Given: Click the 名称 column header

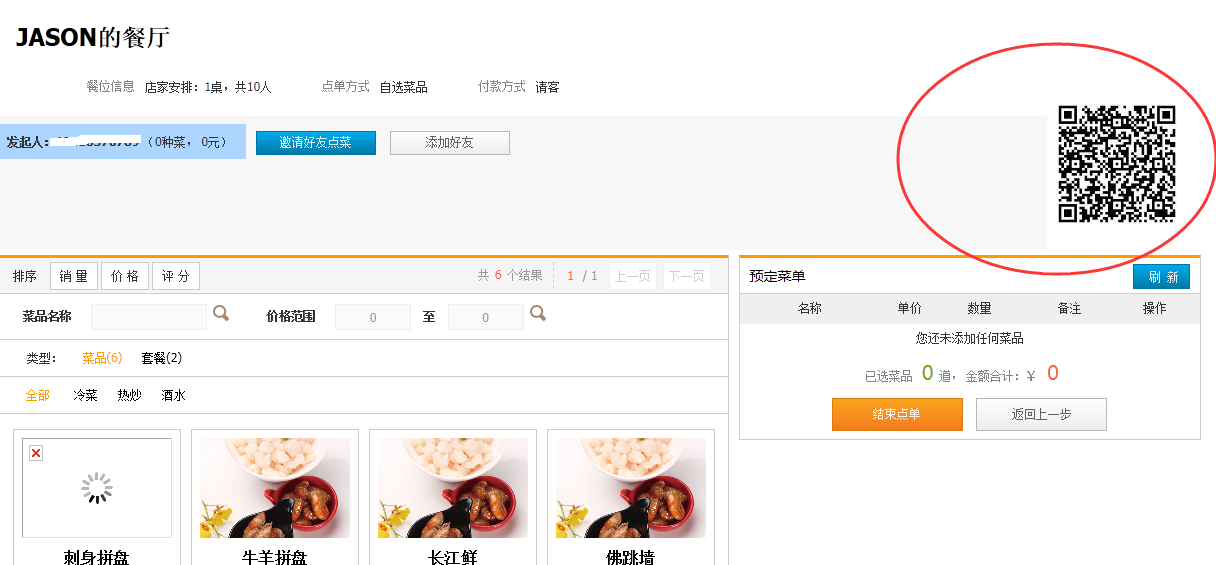Looking at the screenshot, I should pos(809,308).
